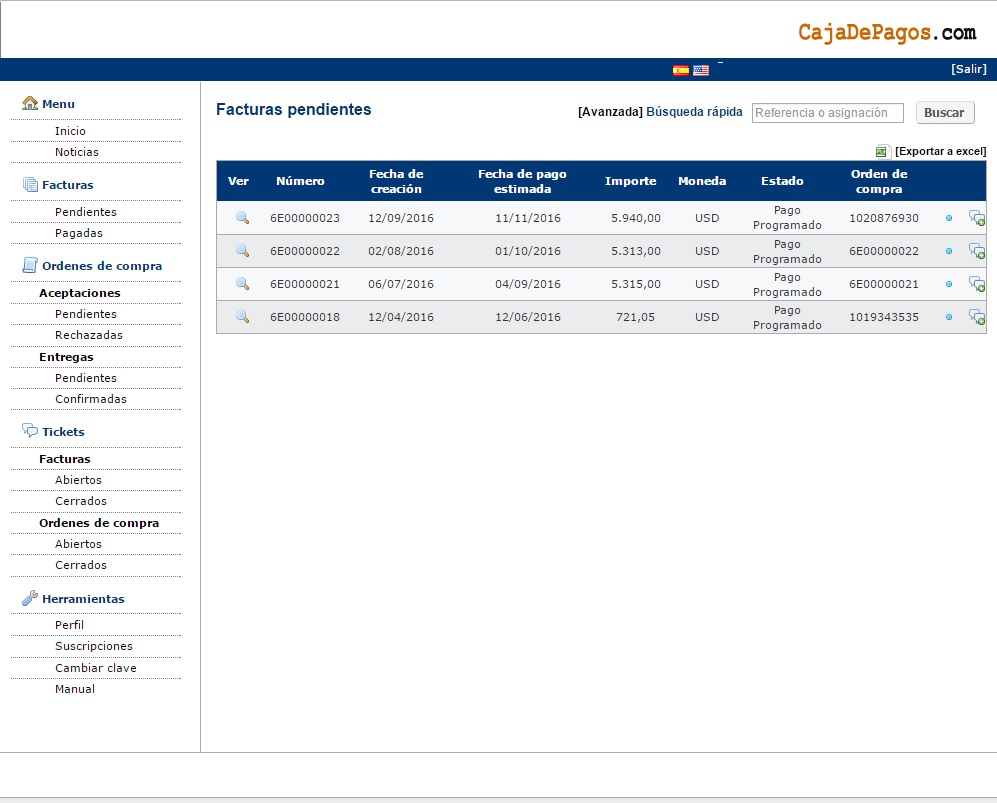Open Noticias in the menu

pos(77,152)
